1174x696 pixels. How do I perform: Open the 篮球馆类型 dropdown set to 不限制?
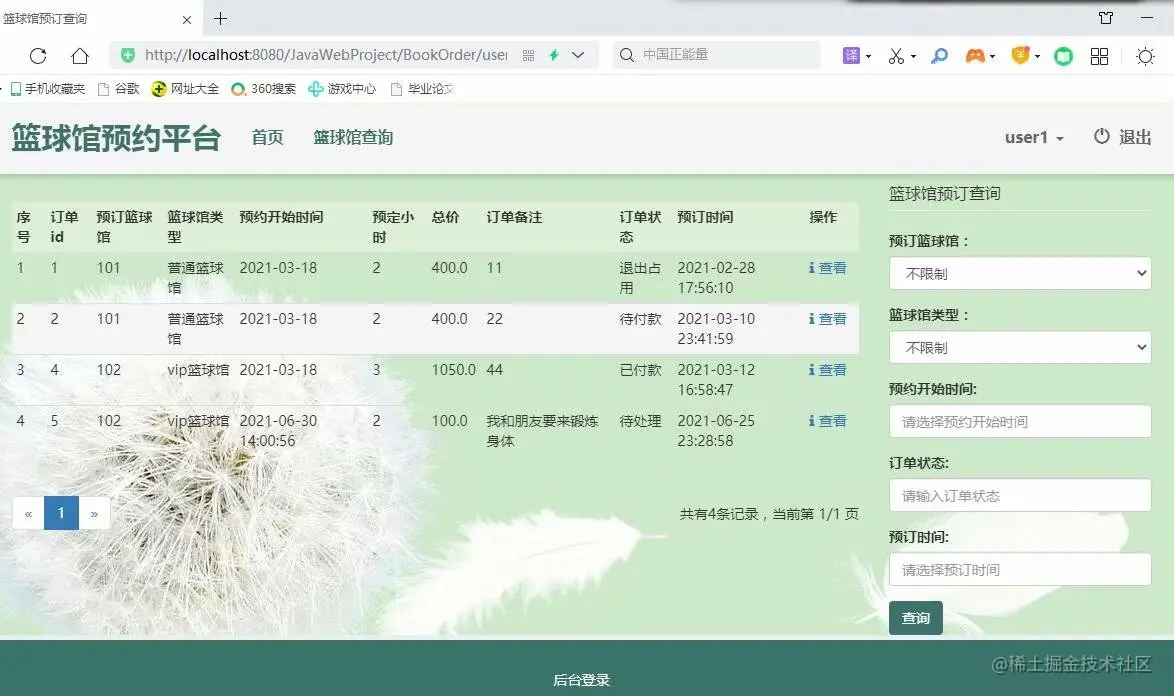1020,348
